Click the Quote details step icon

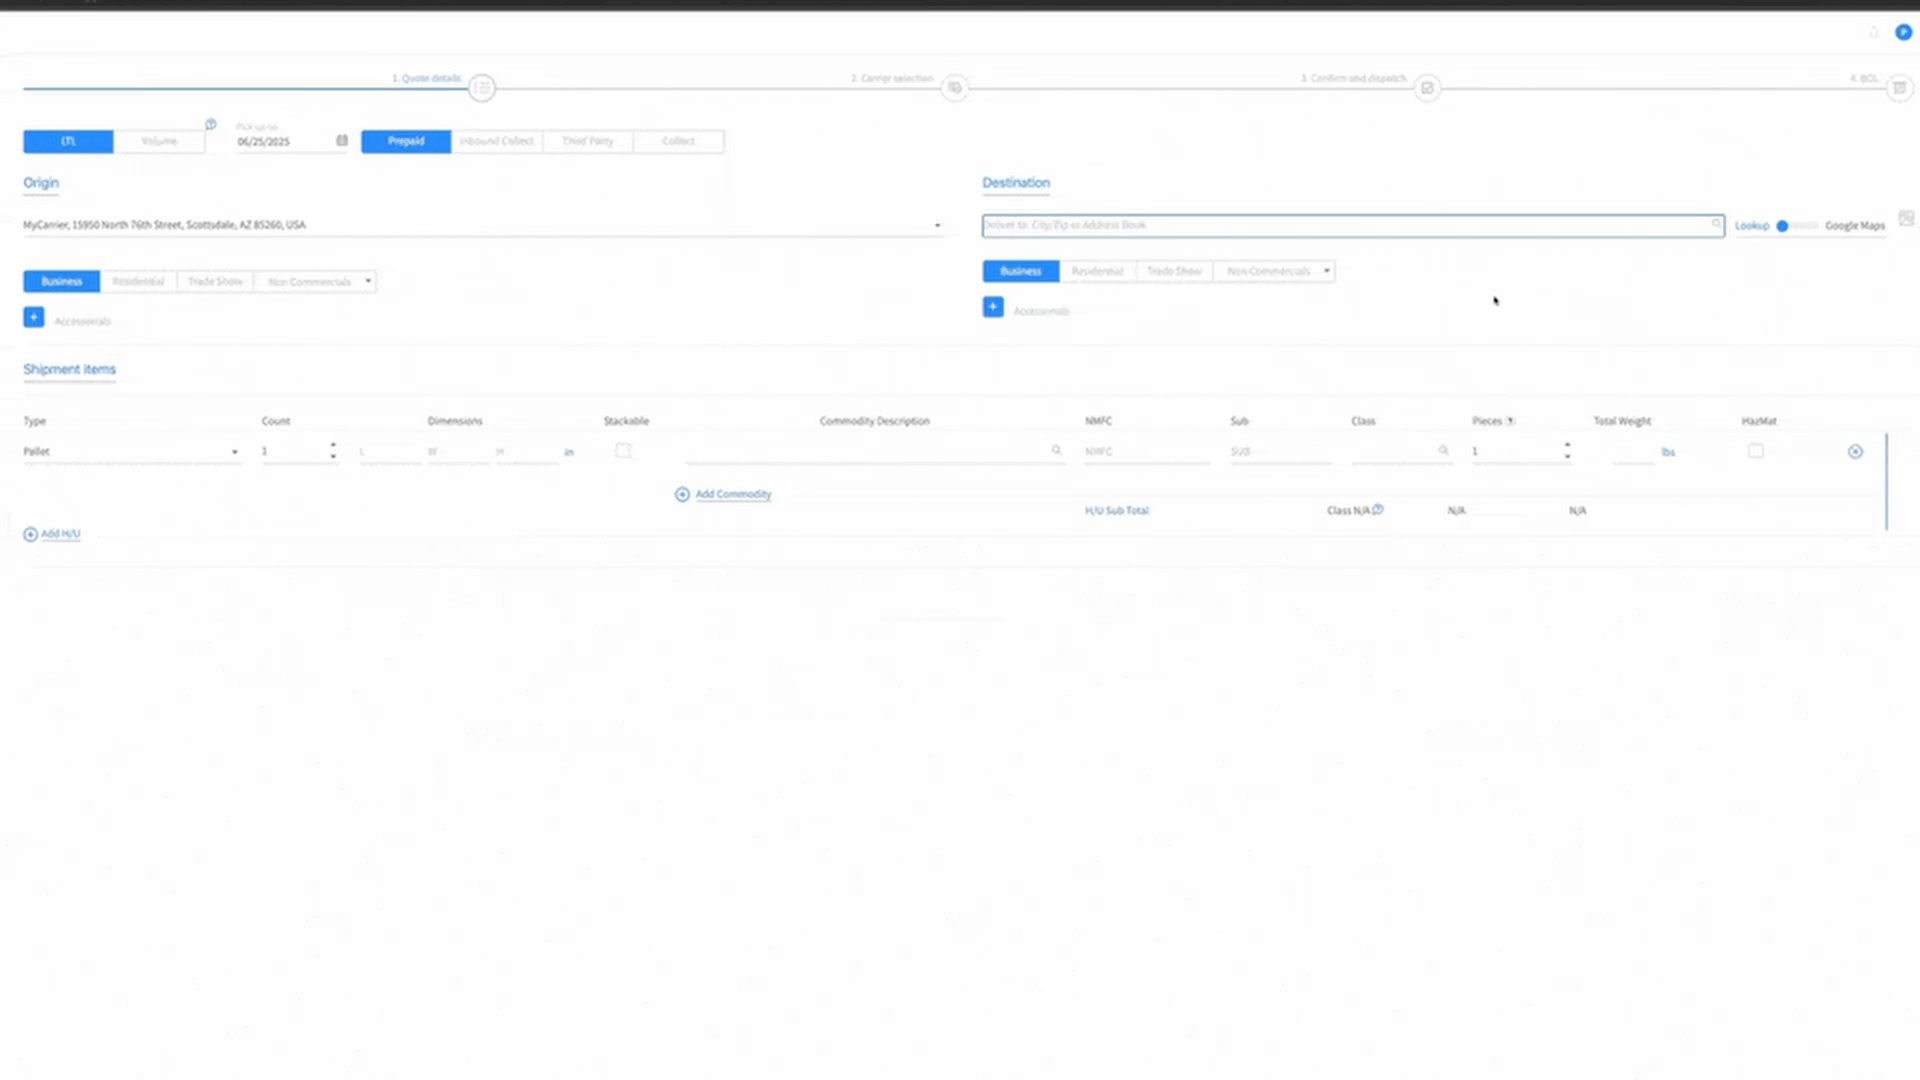[481, 88]
